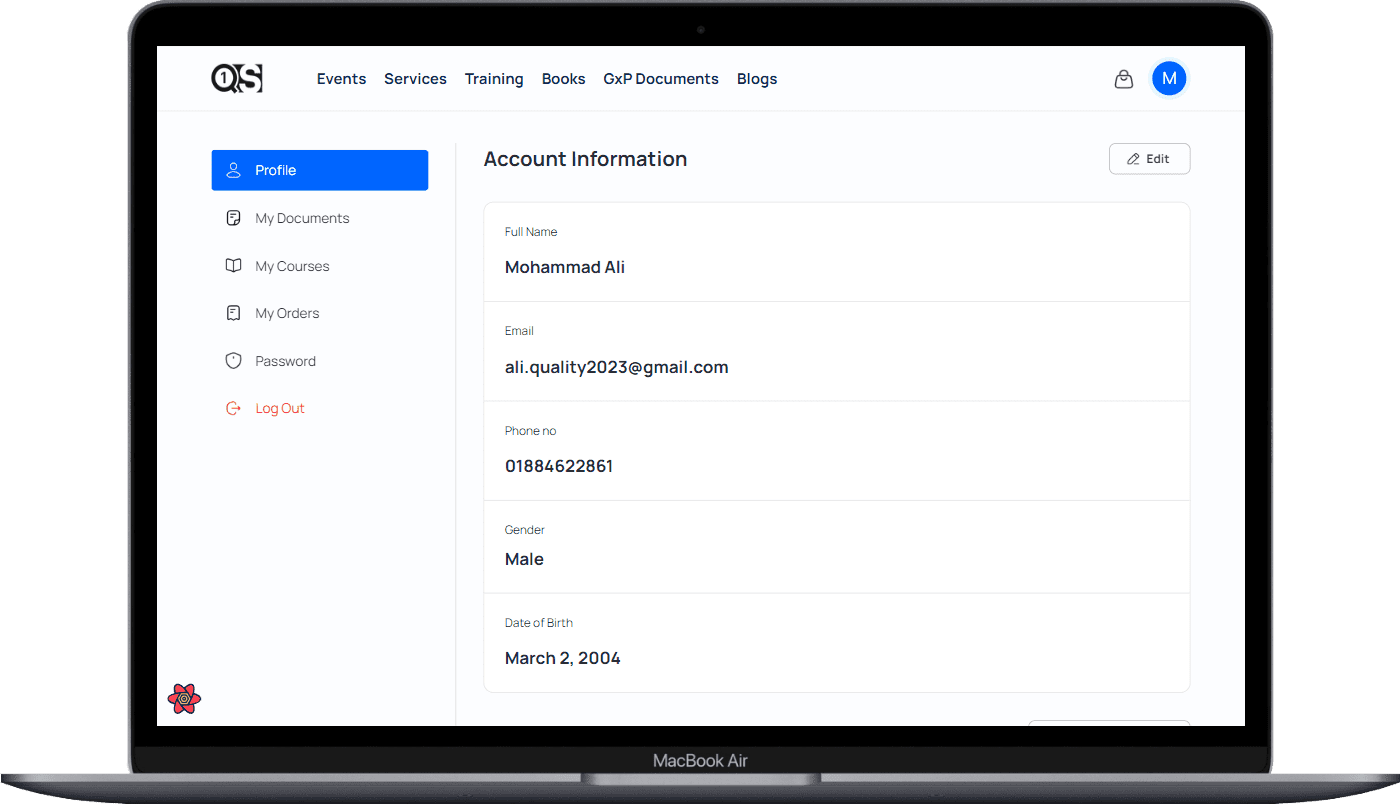Click the Log Out link
Viewport: 1400px width, 804px height.
280,408
